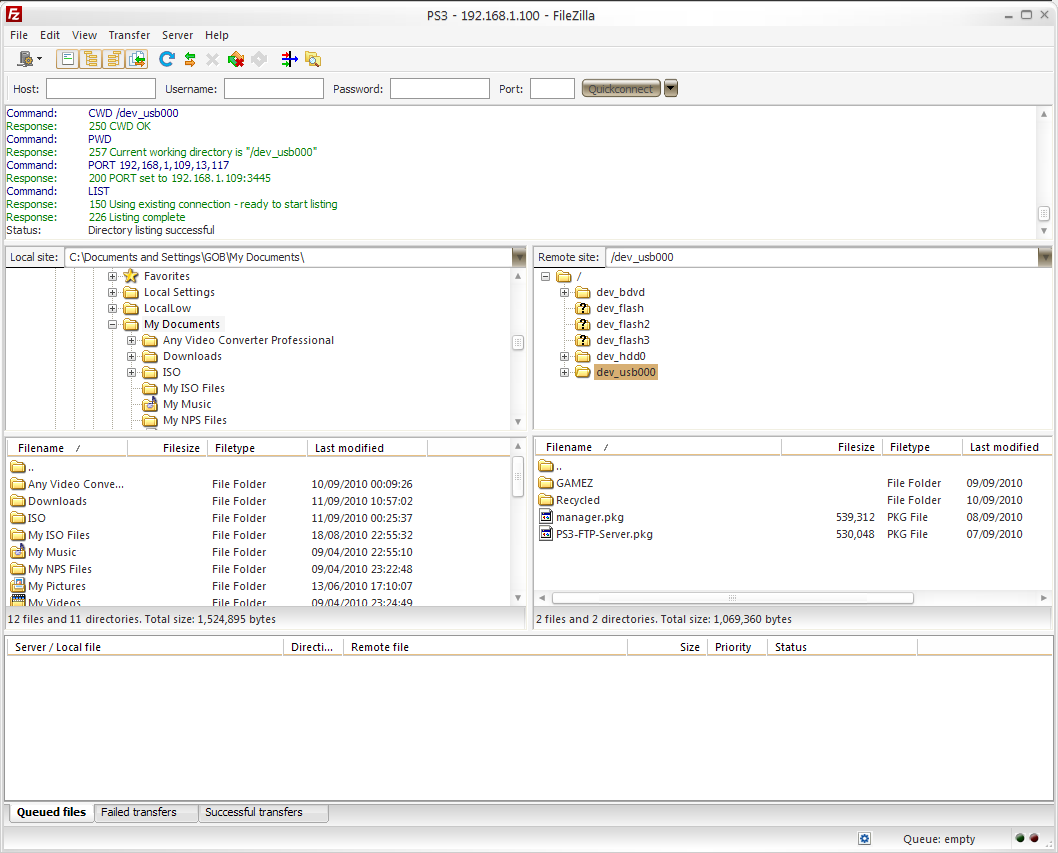
Task: Click the Quickconnect button
Action: coord(621,89)
